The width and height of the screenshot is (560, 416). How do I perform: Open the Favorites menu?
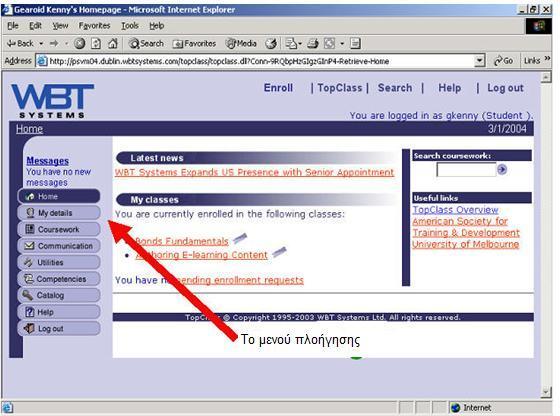pos(94,26)
